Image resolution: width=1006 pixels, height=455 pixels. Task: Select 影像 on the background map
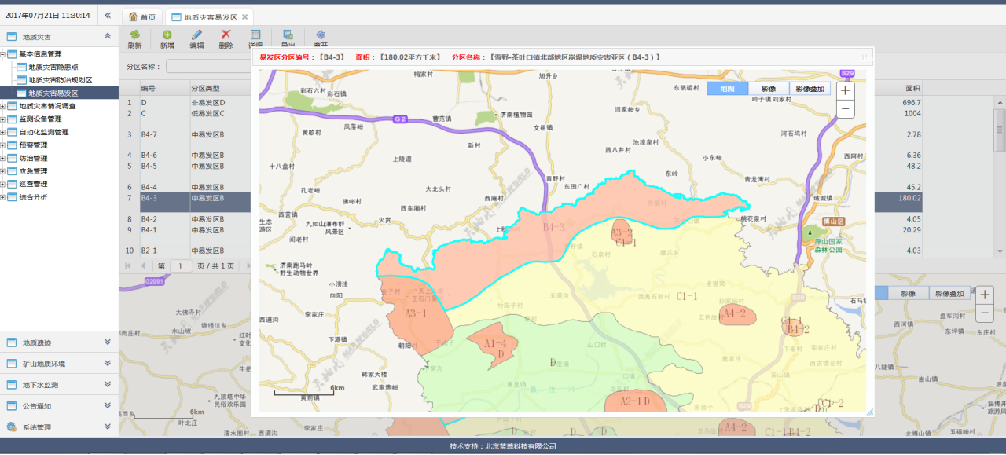[908, 293]
